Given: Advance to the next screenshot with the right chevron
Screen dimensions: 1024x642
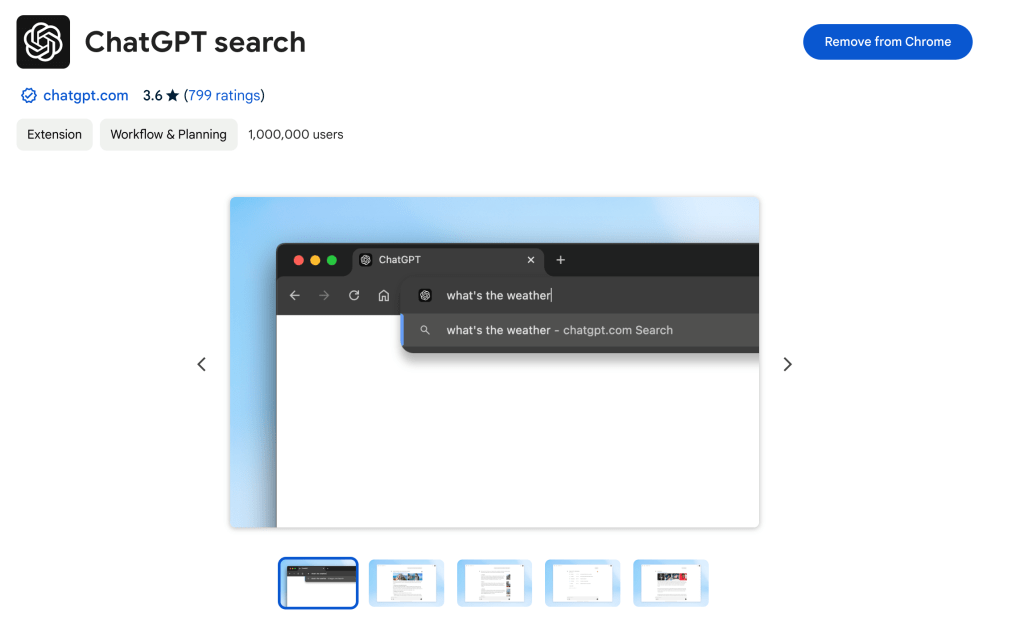Looking at the screenshot, I should [787, 364].
